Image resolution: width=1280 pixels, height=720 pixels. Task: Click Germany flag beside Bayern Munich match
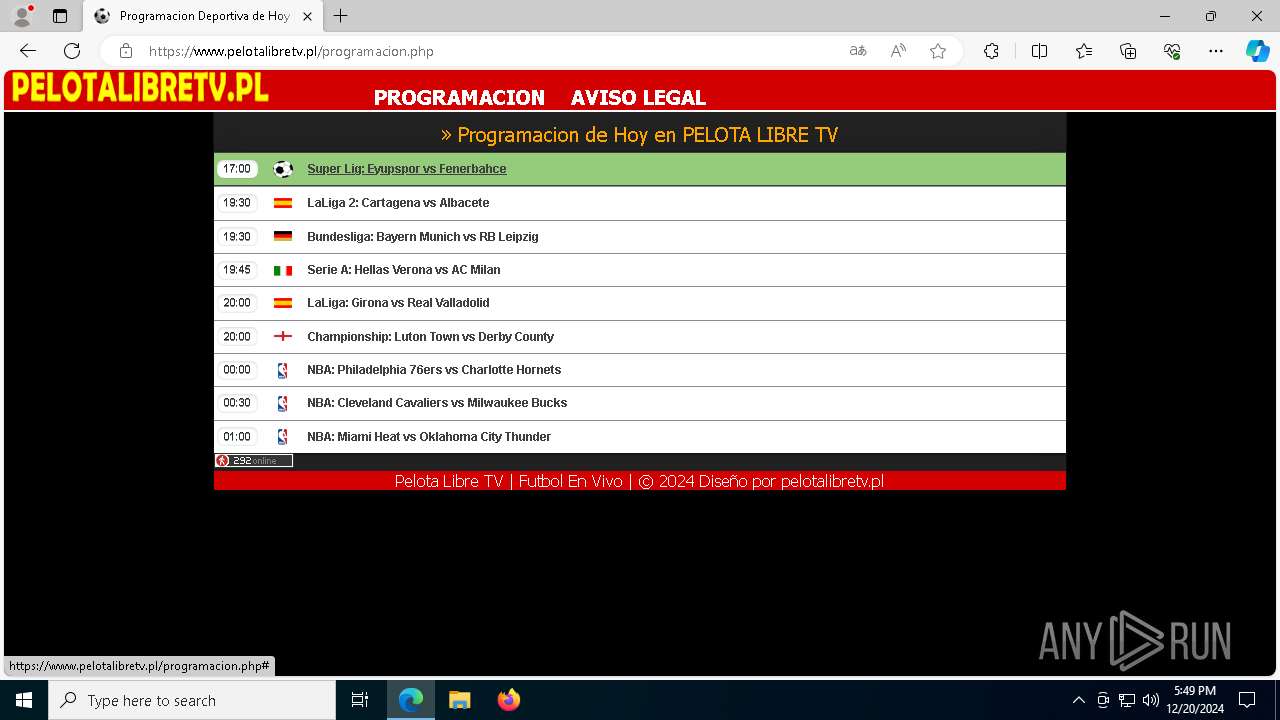coord(283,237)
